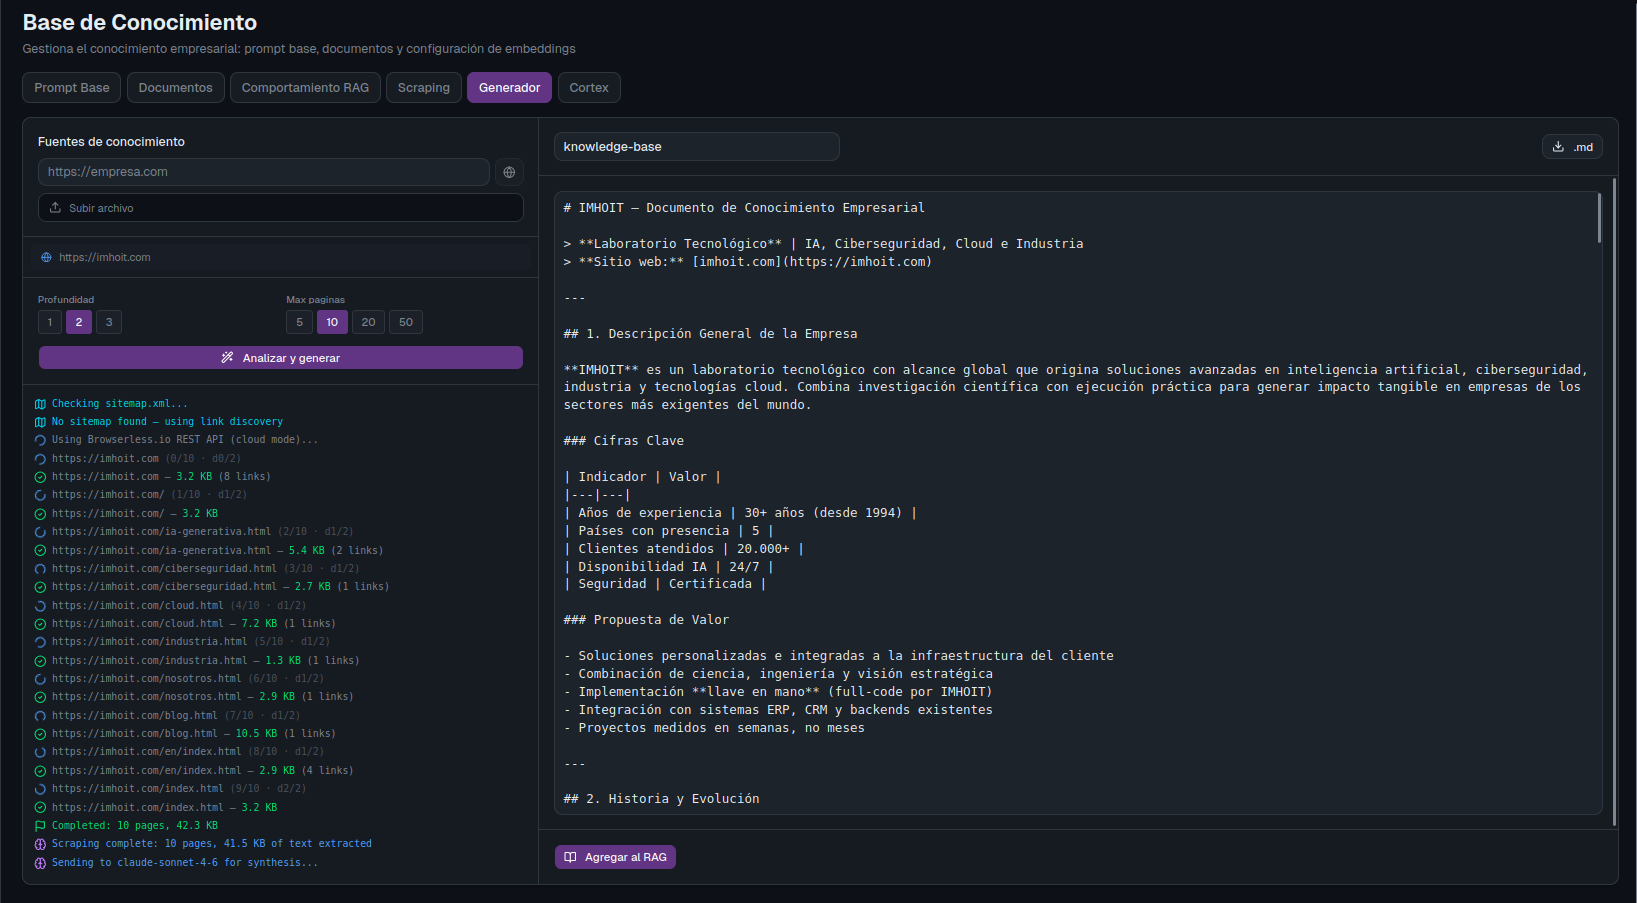Image resolution: width=1637 pixels, height=903 pixels.
Task: Set Max paginas to 5
Action: (299, 322)
